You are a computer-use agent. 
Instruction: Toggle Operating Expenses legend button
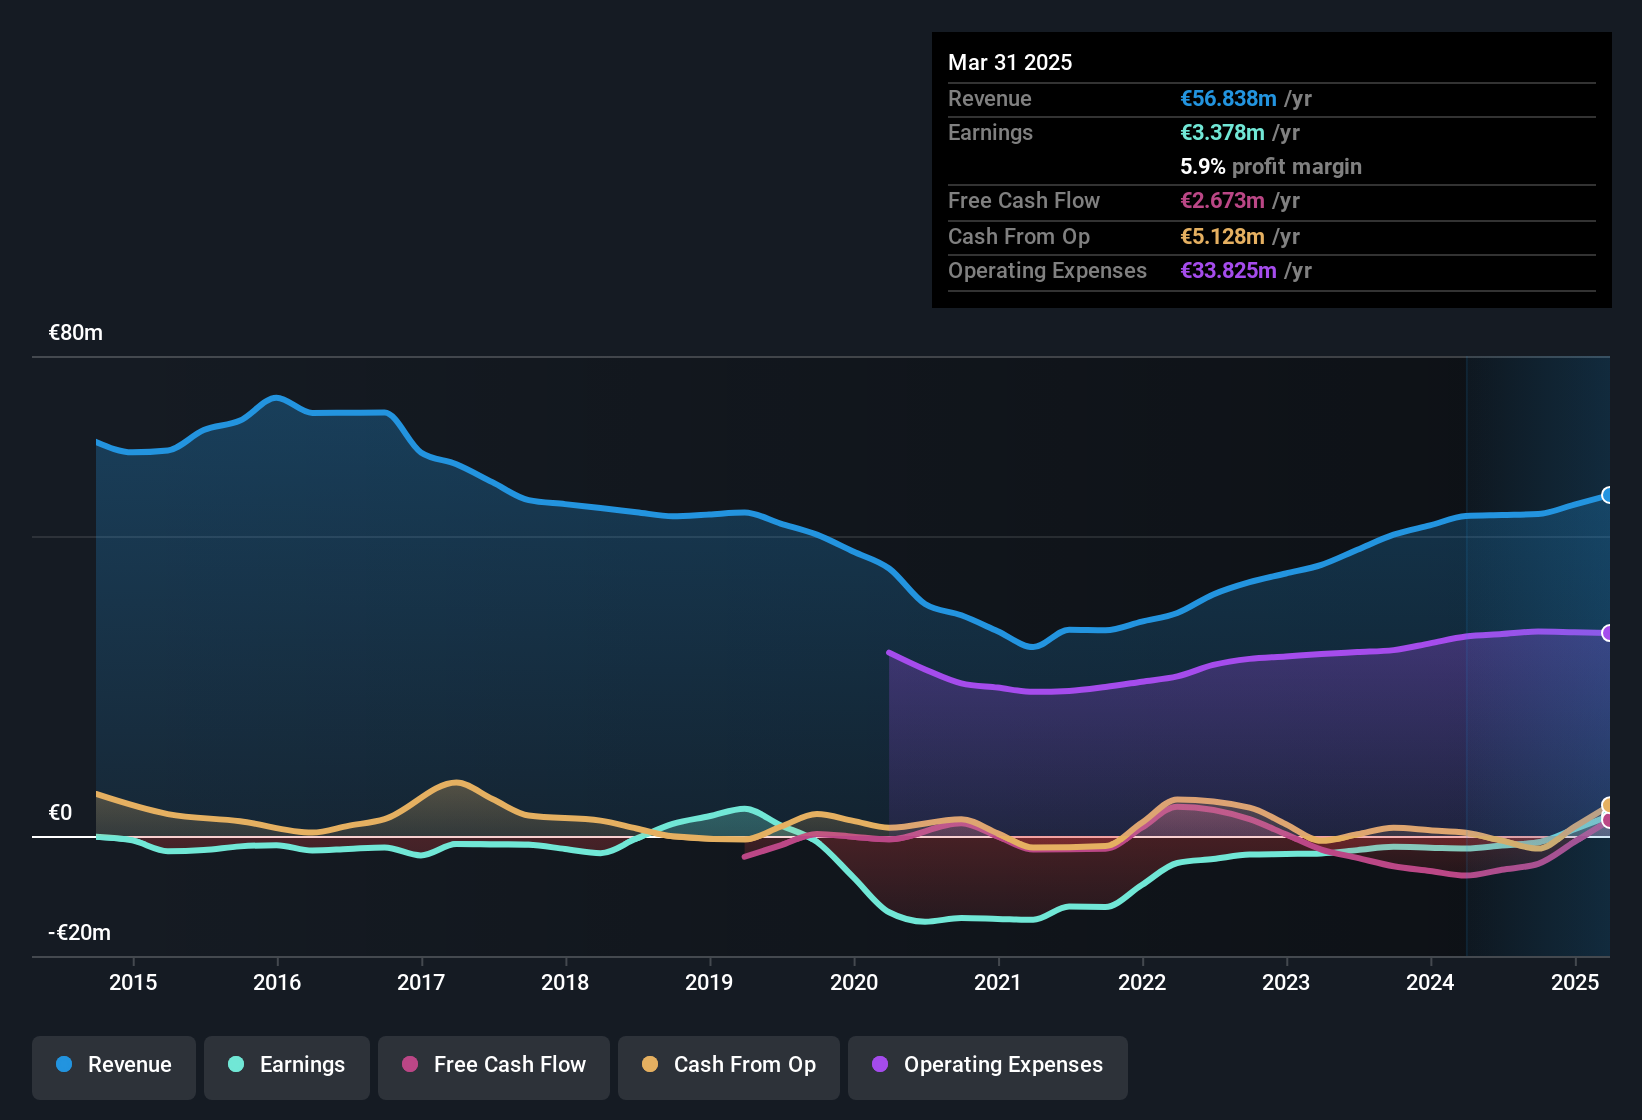[x=988, y=1067]
